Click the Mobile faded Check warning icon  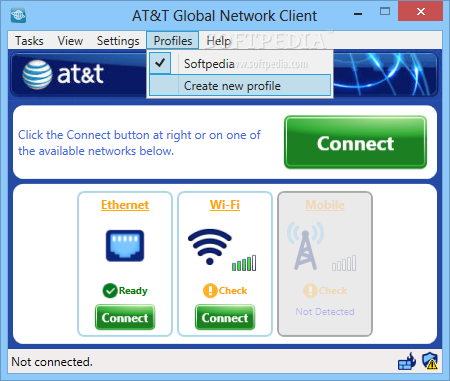click(310, 291)
